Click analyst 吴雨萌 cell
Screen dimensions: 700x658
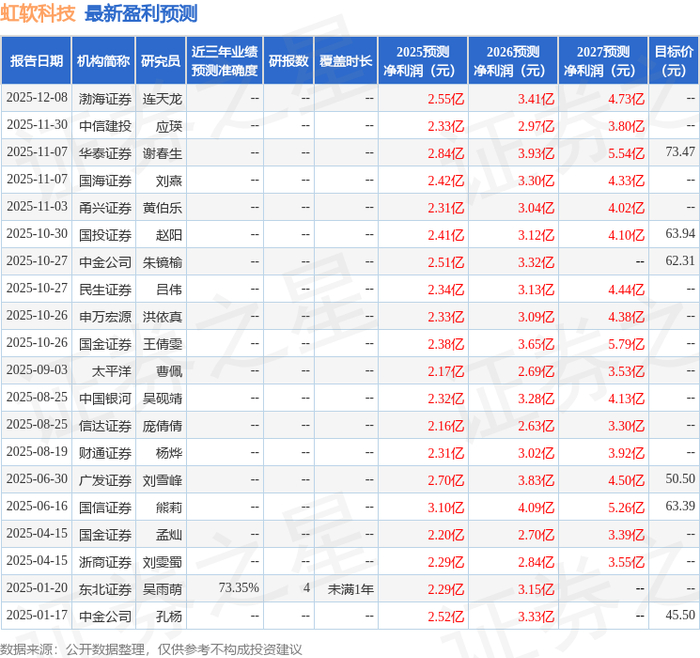pyautogui.click(x=162, y=589)
